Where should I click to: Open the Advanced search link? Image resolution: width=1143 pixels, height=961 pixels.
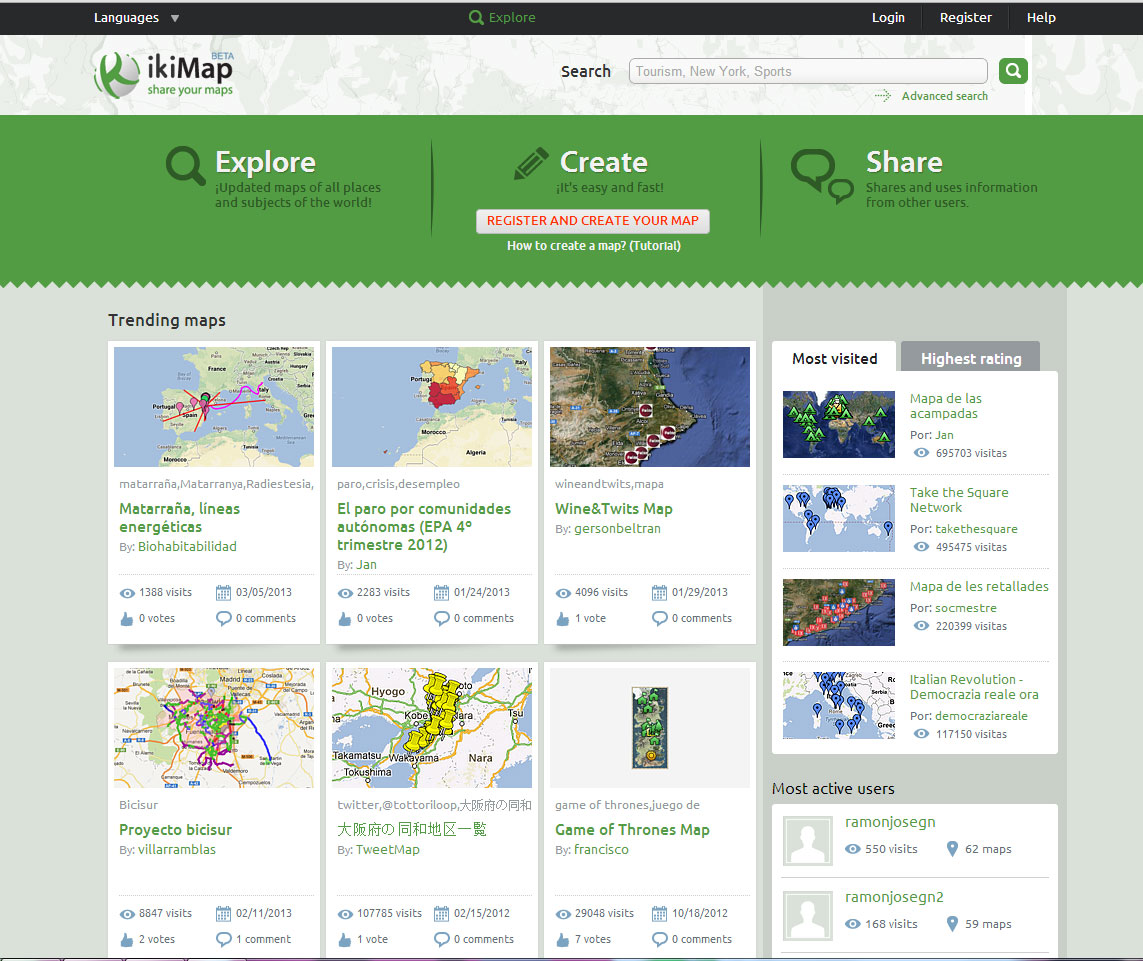(x=944, y=96)
